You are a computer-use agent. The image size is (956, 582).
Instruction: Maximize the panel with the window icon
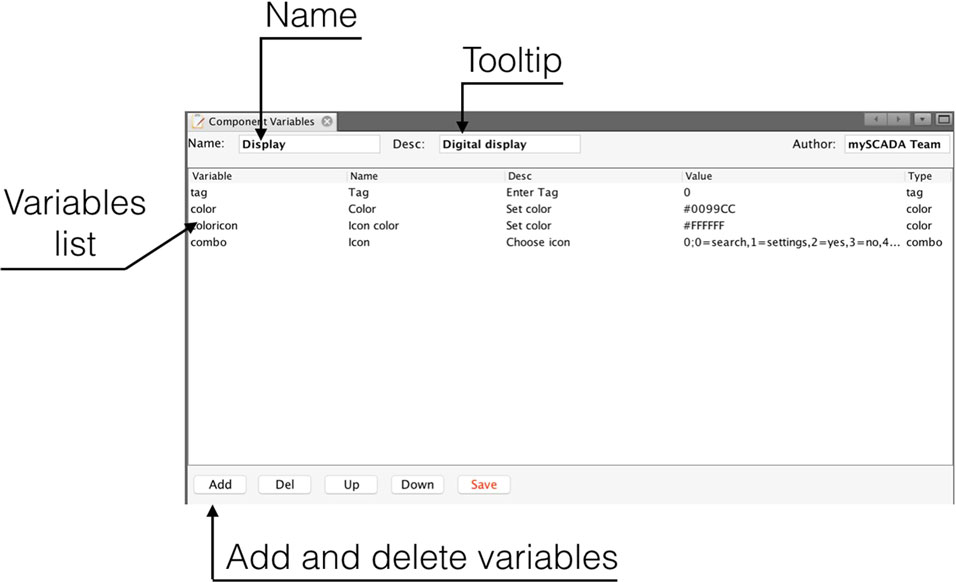point(943,119)
